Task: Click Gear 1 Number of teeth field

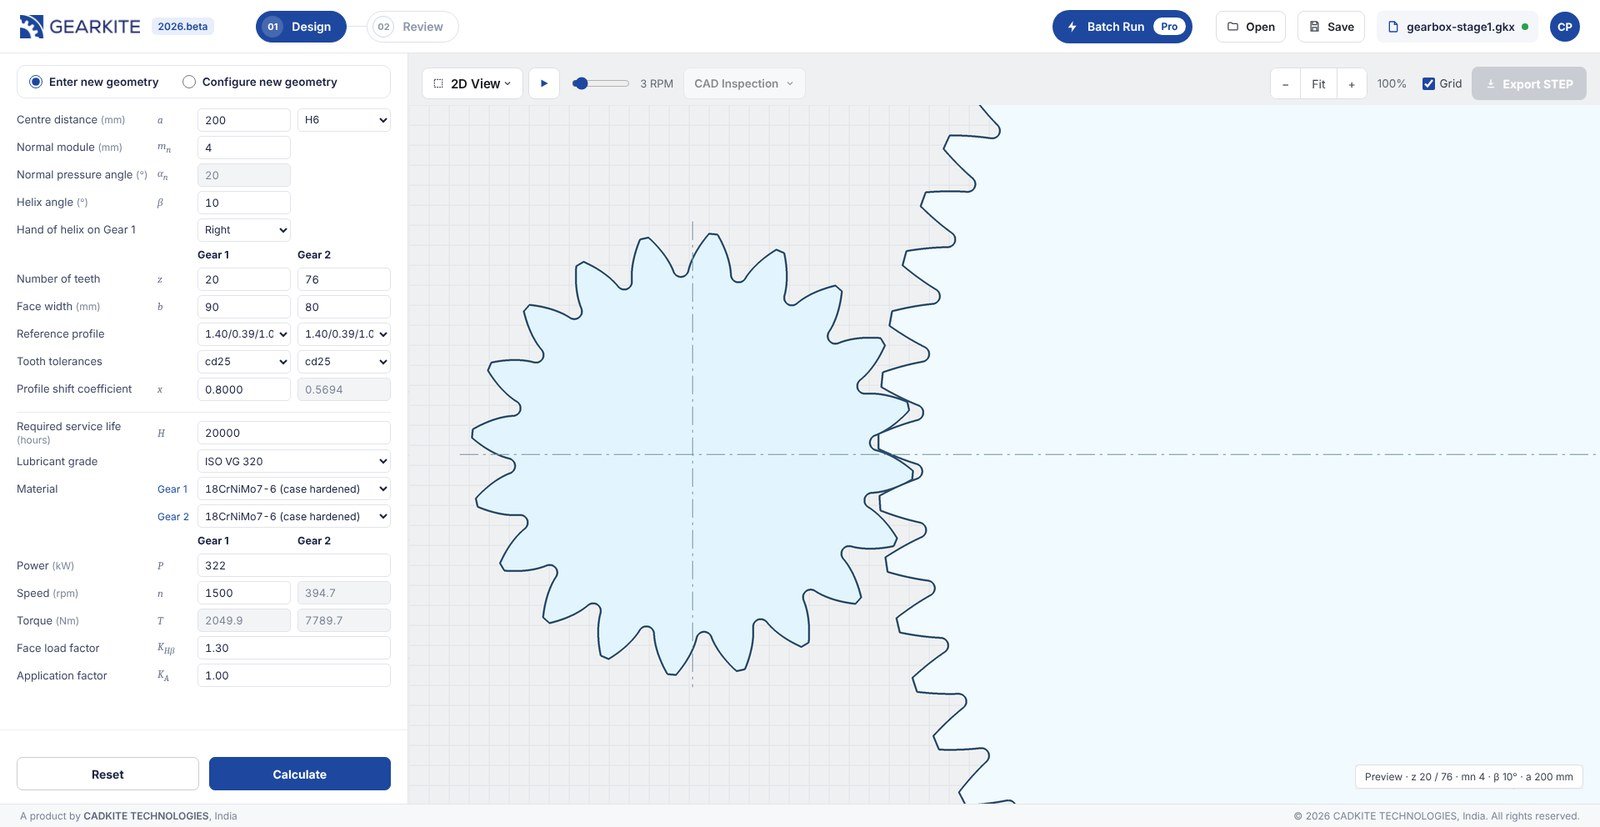Action: pos(244,280)
